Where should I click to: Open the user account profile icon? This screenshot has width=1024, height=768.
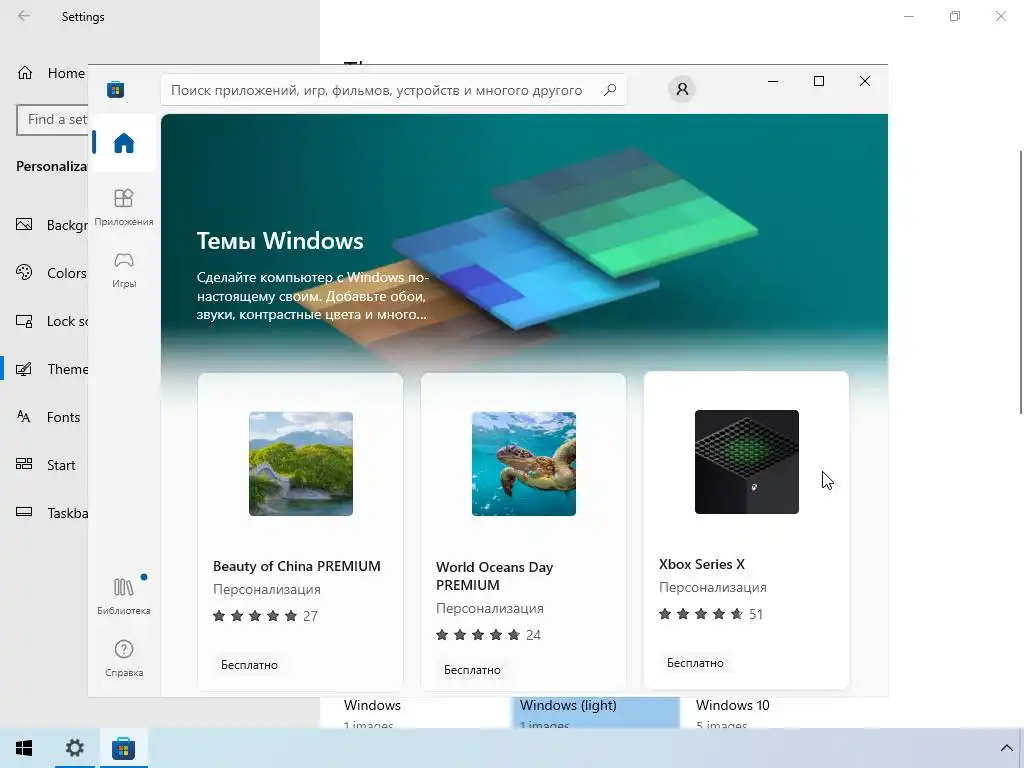coord(682,89)
